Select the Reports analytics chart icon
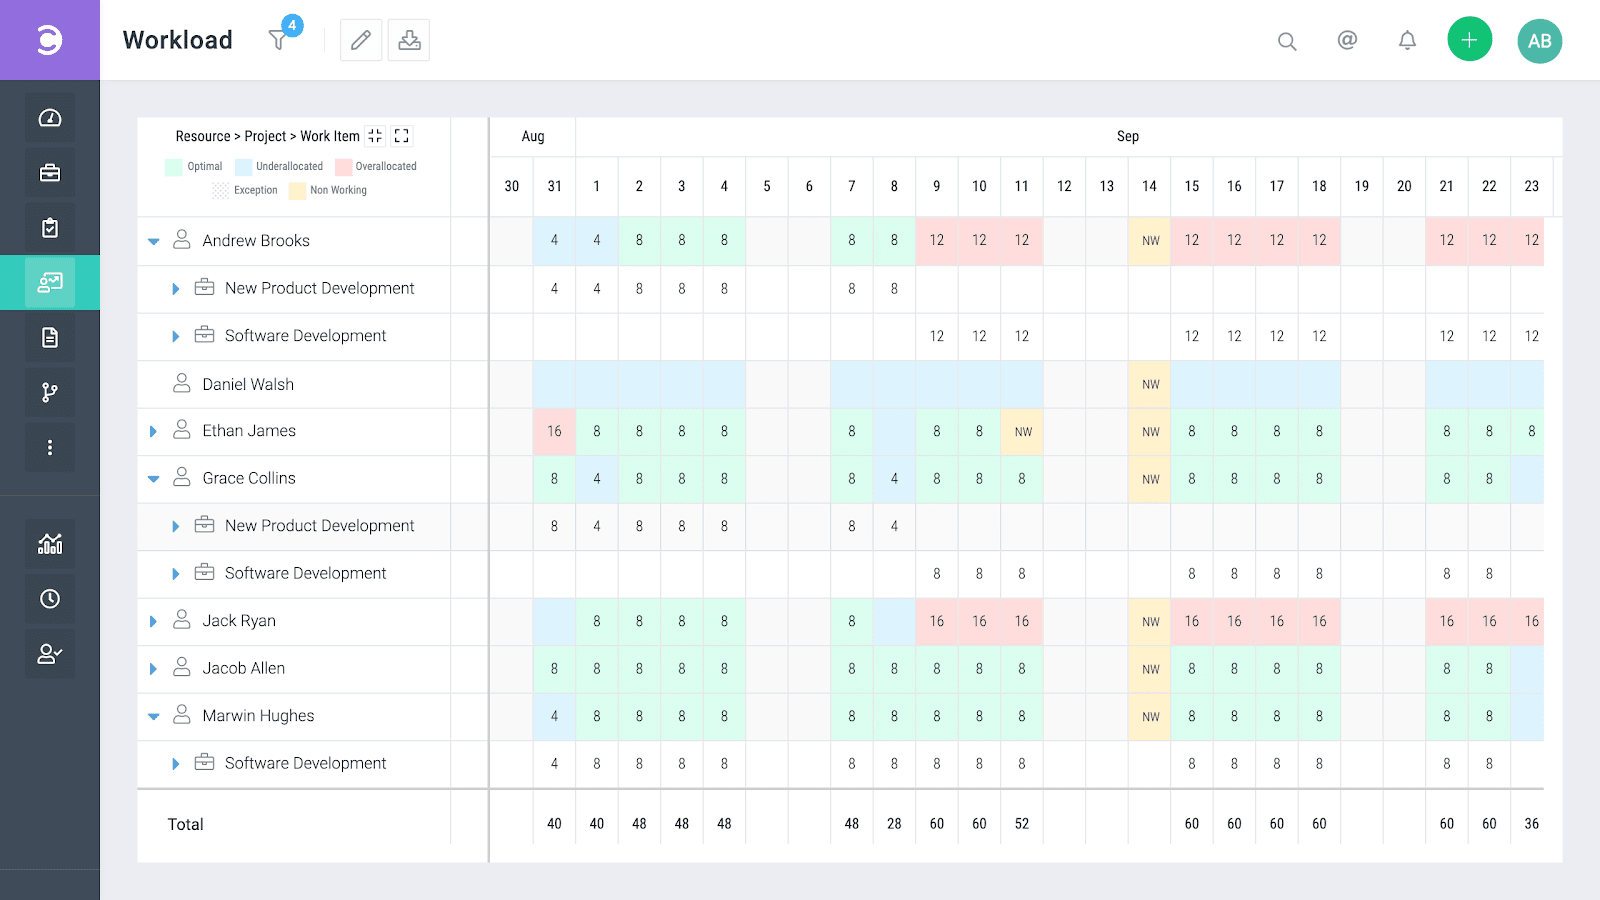1600x900 pixels. click(x=50, y=543)
